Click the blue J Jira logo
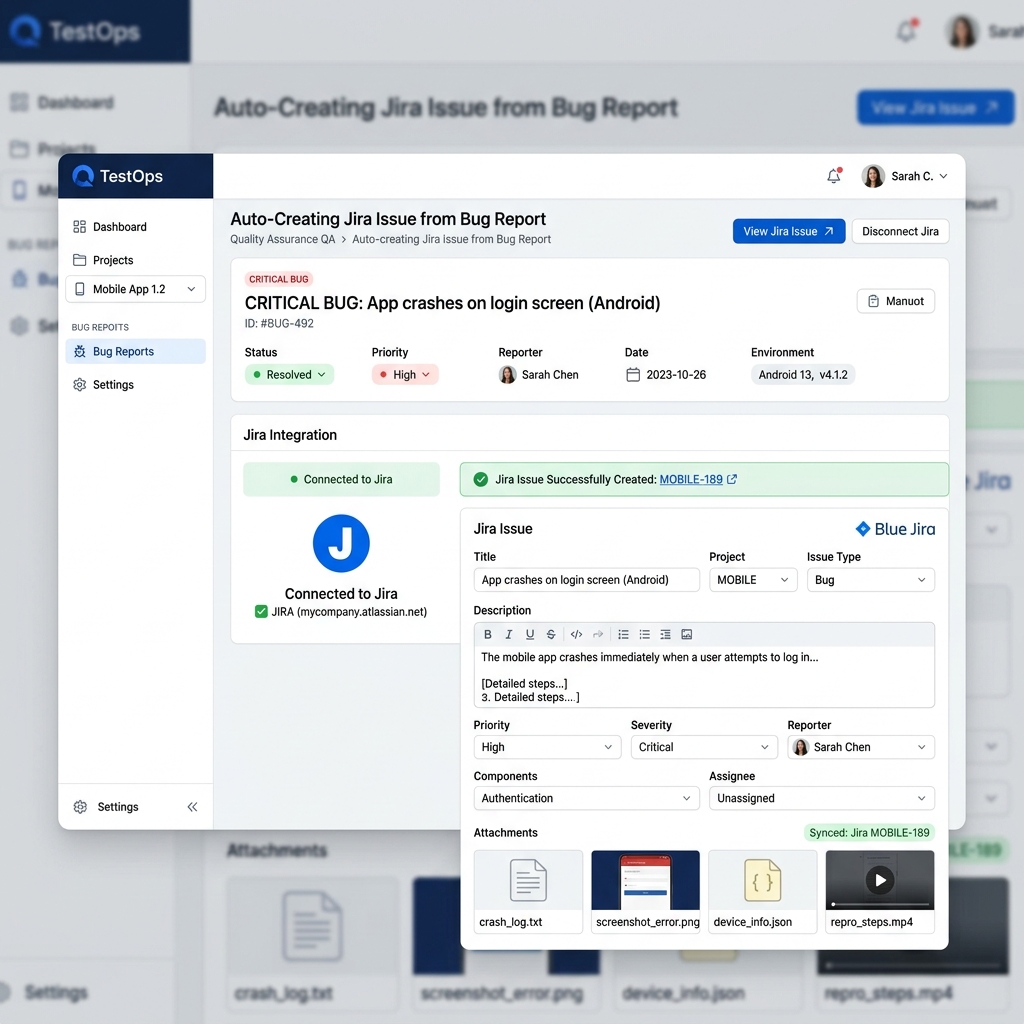 [341, 543]
